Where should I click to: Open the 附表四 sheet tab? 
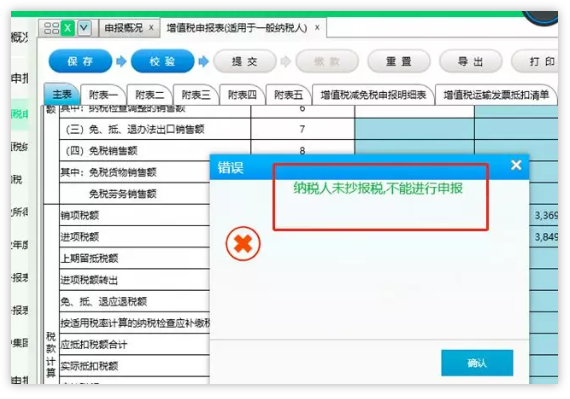(242, 95)
